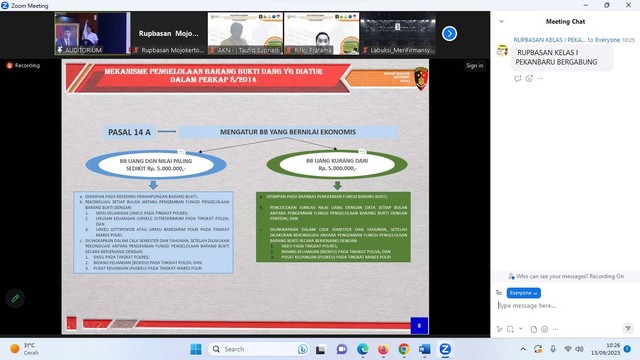Click green oval BB UANG KURANG DARI
Viewport: 640px width, 360px height.
tap(337, 164)
